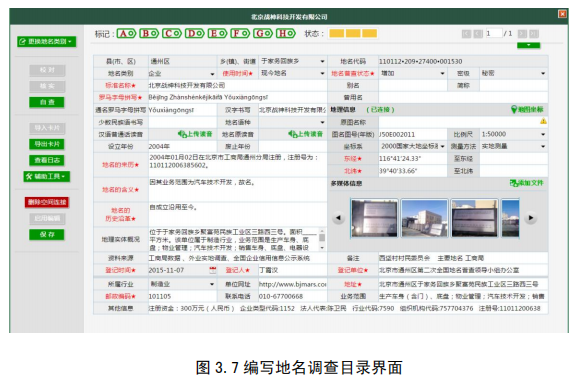This screenshot has height=381, width=578.
Task: Open the 更换地名类别 dropdown button
Action: (x=47, y=41)
